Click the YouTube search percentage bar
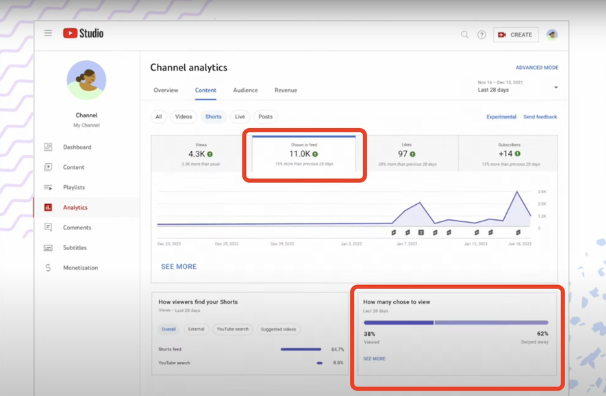 click(319, 363)
